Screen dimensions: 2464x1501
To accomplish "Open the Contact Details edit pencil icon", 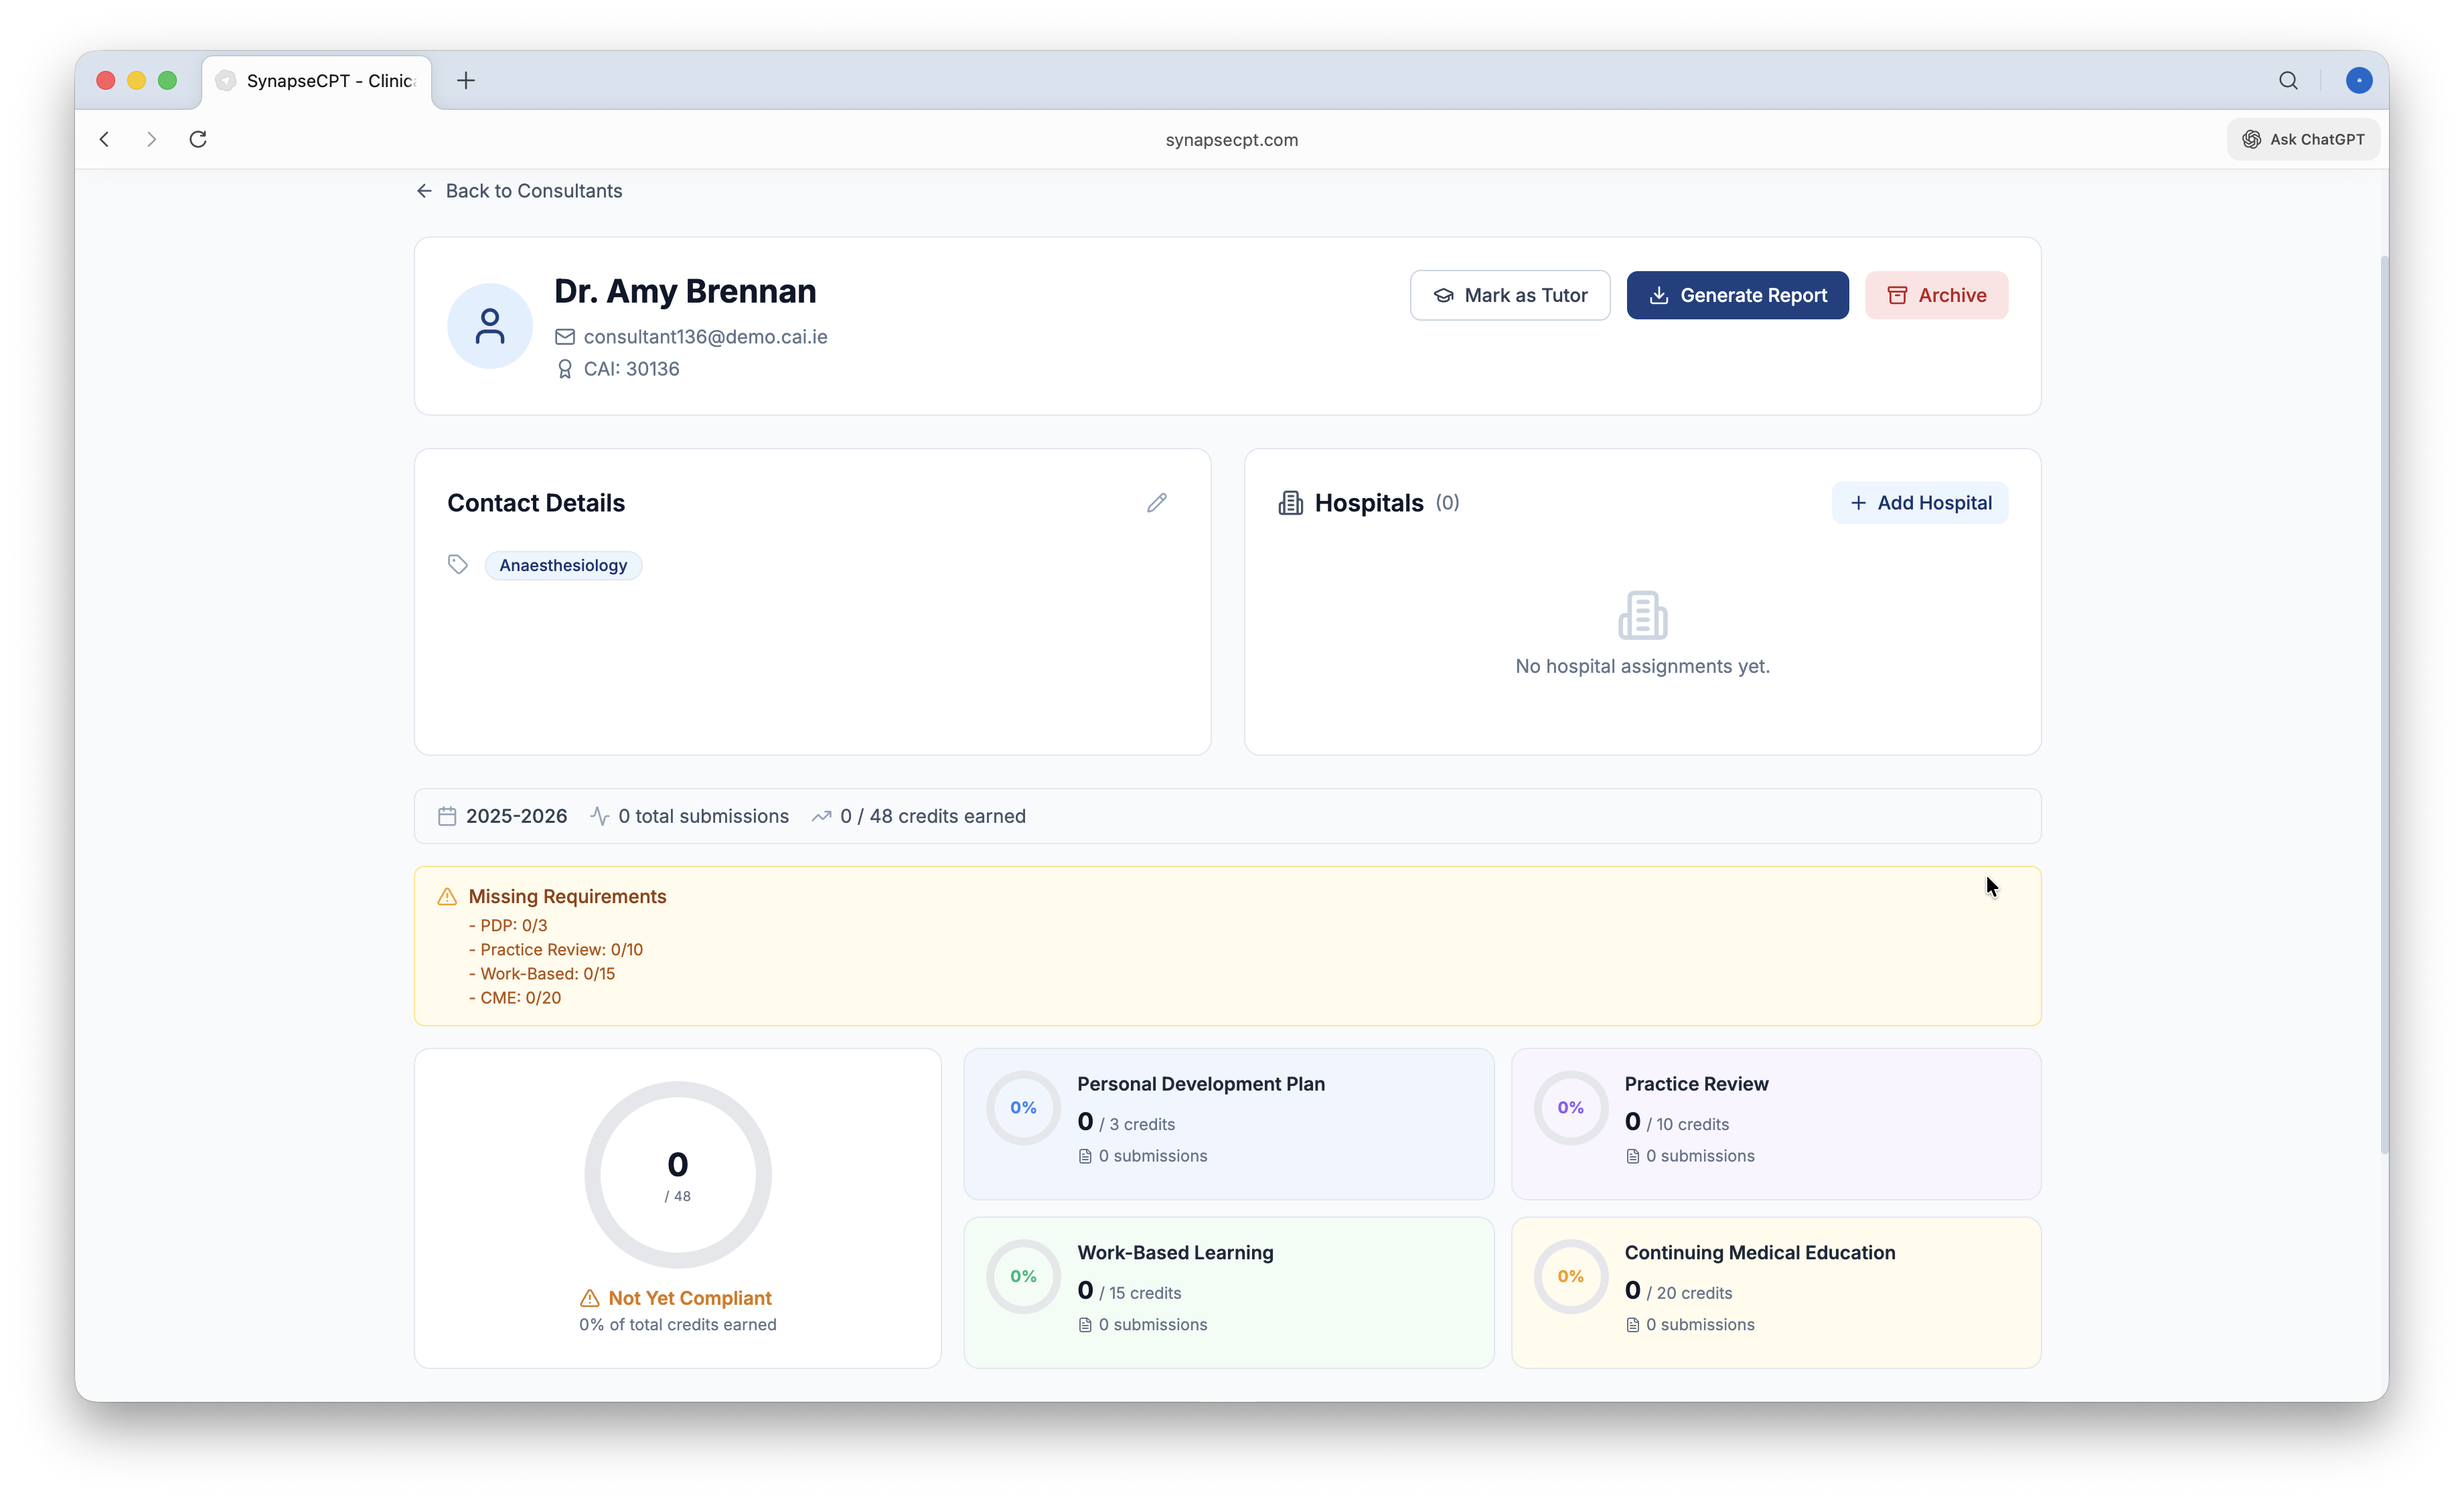I will (x=1157, y=502).
